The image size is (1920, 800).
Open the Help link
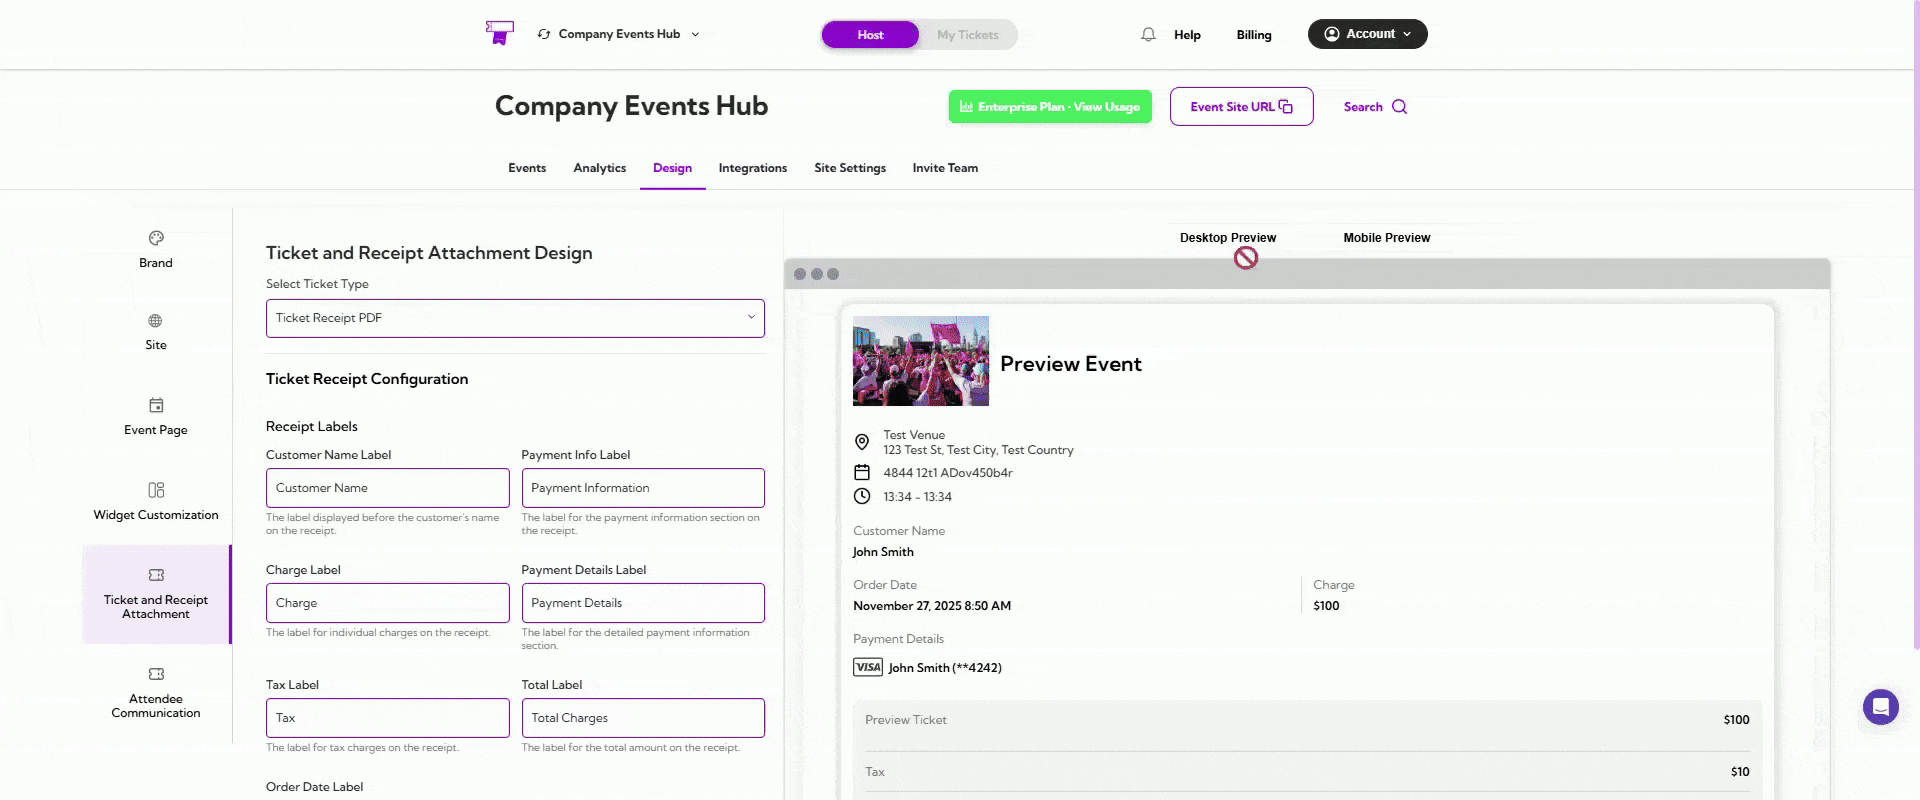[x=1187, y=35]
